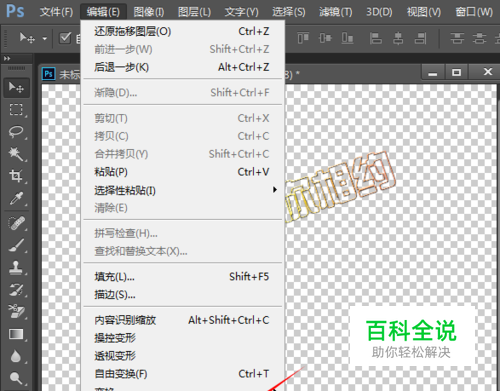
Task: Open the 图层(L) menu
Action: click(195, 12)
